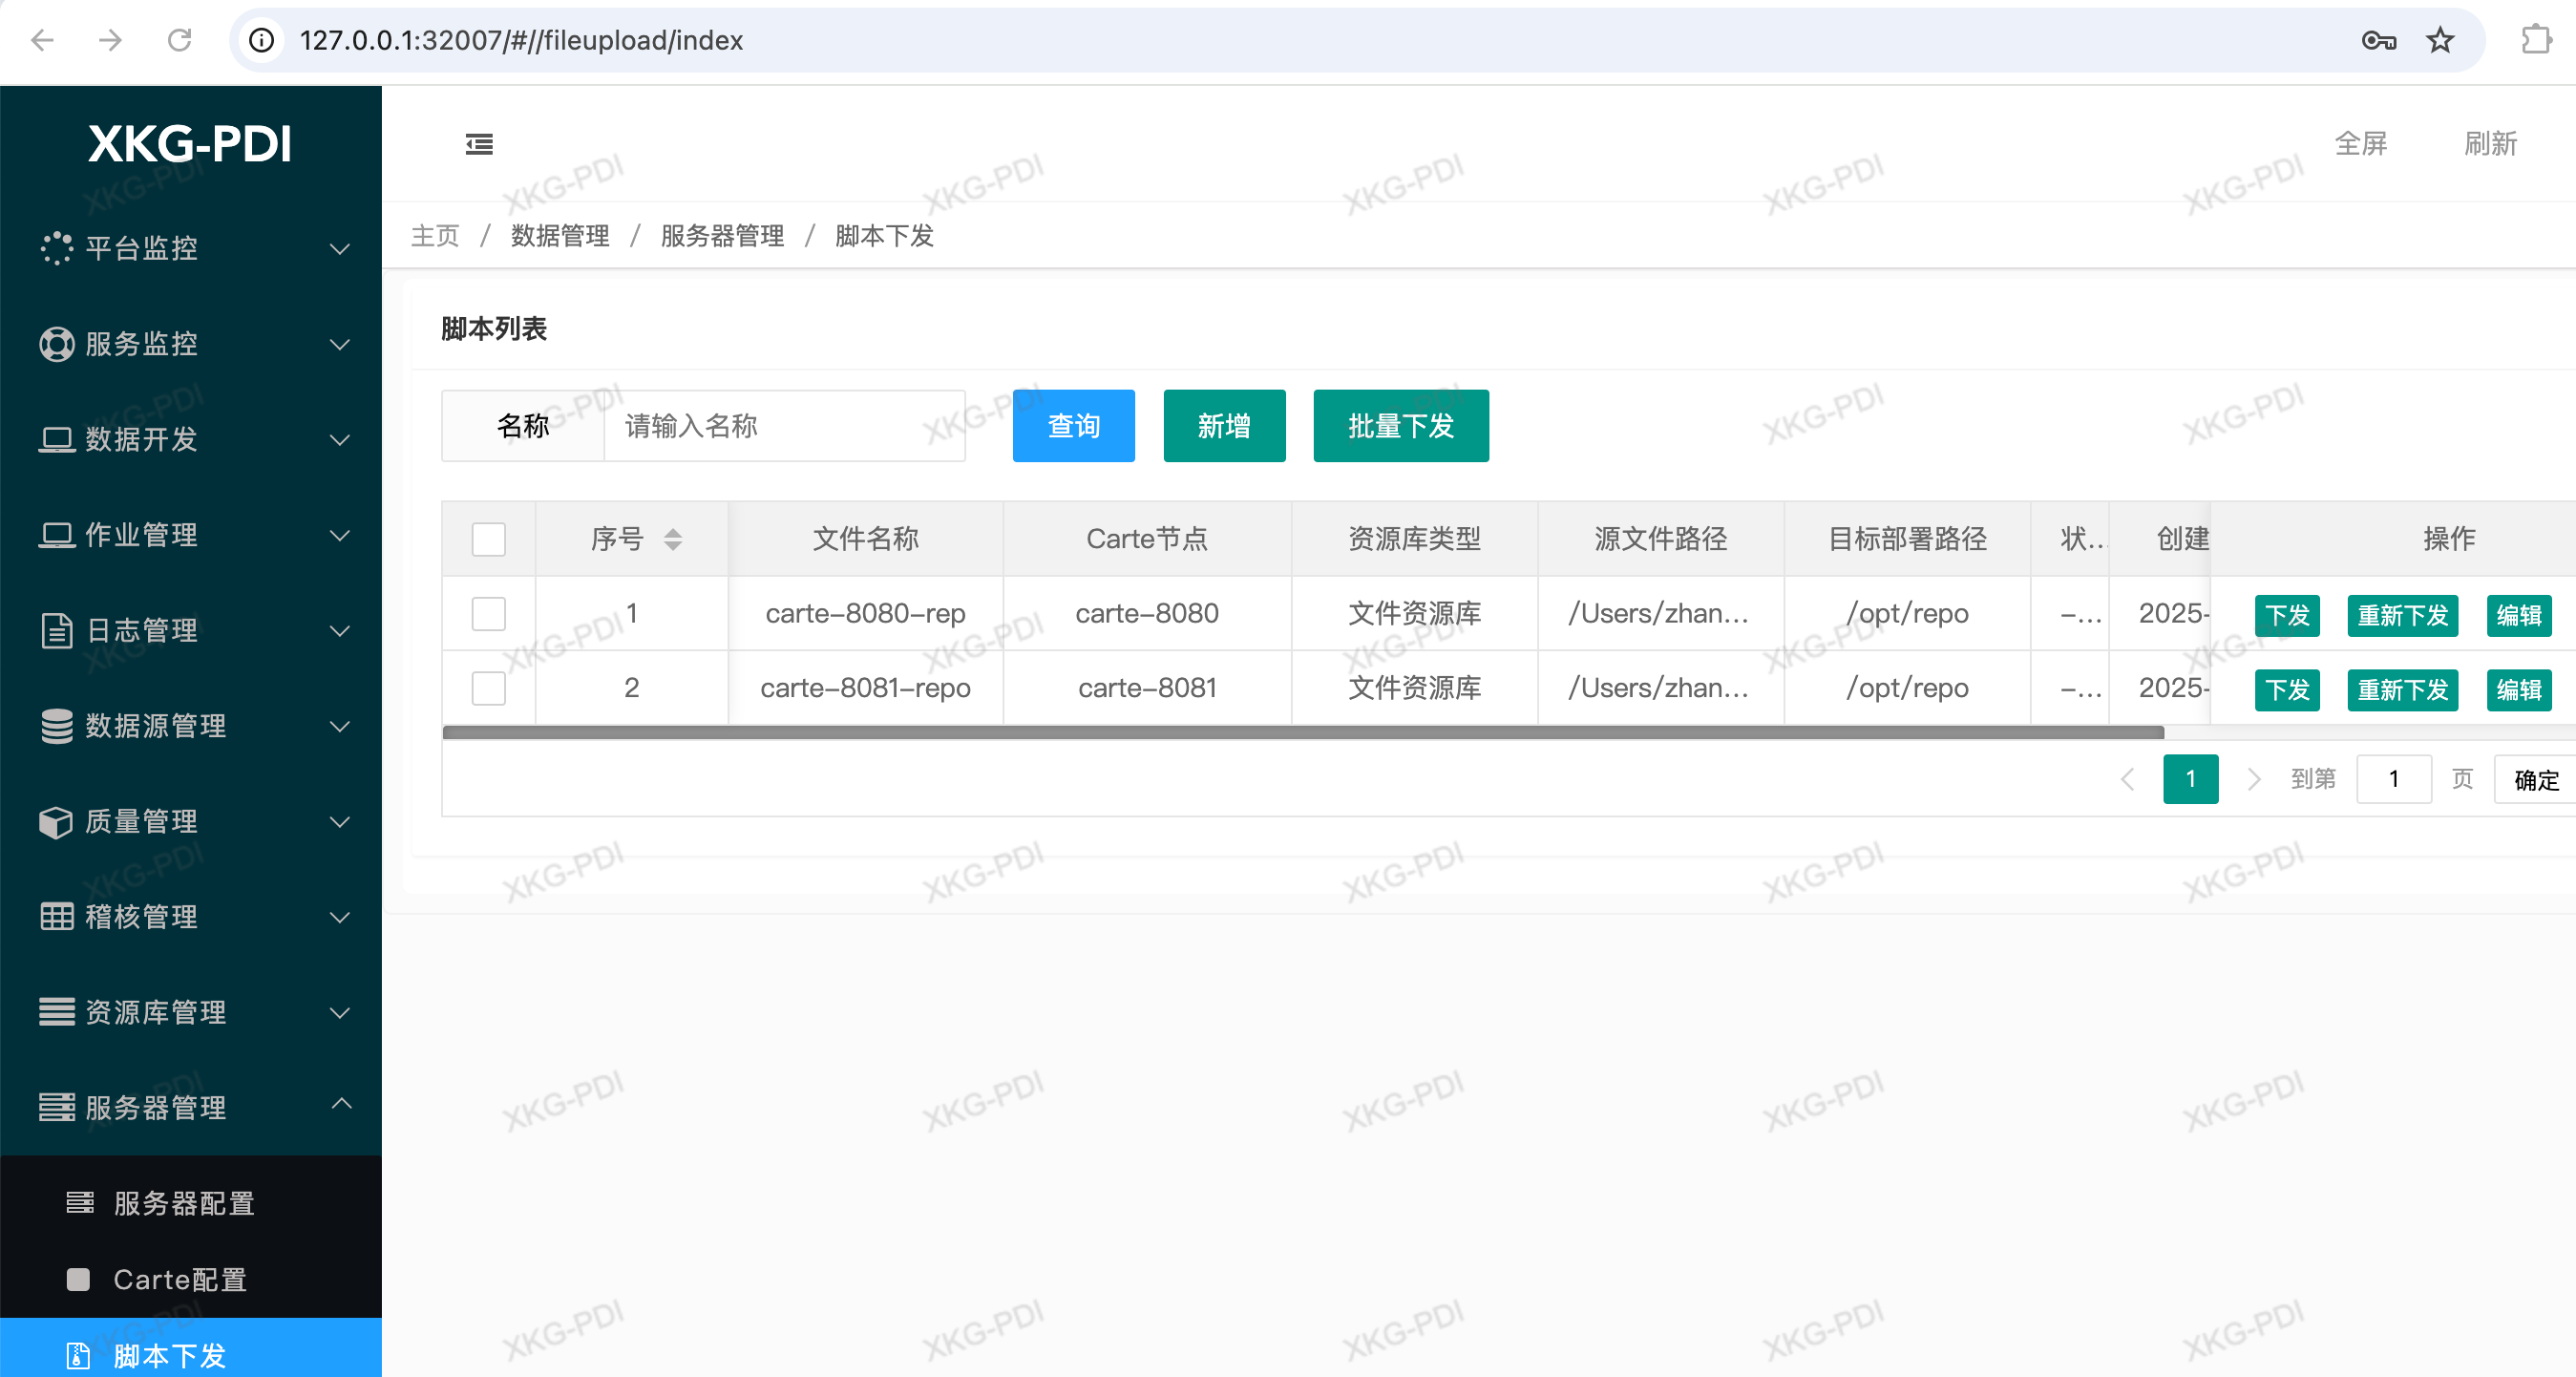Click the table horizontal scrollbar

1300,733
